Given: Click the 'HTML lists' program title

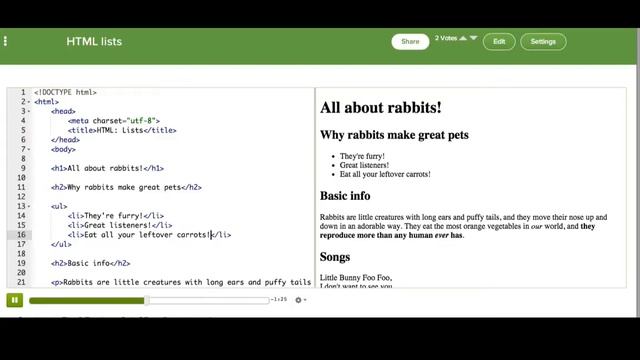Looking at the screenshot, I should click(94, 42).
